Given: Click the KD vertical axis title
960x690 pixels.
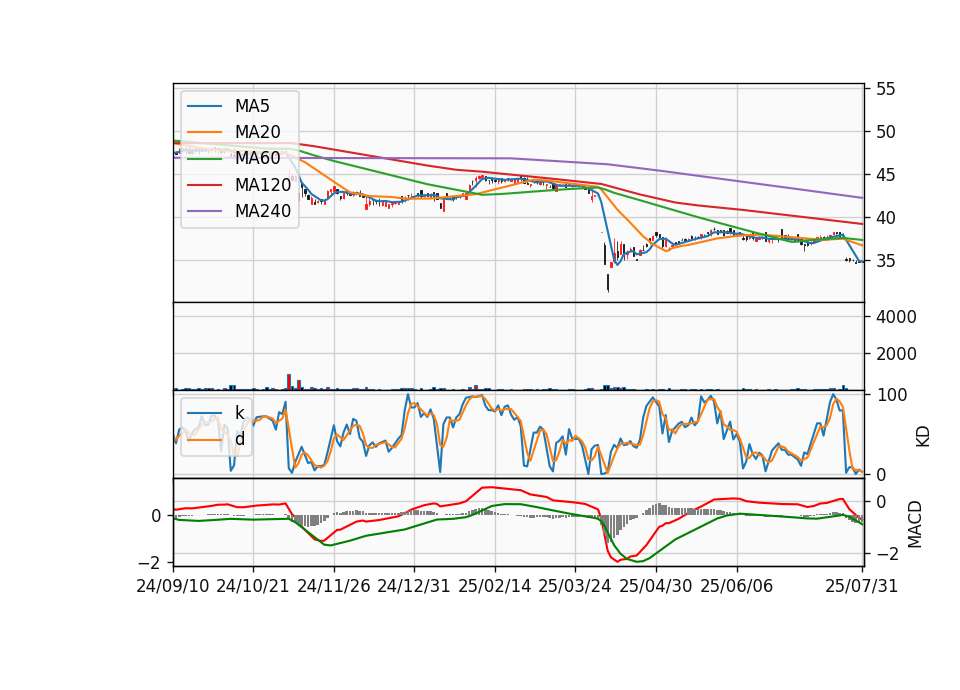Looking at the screenshot, I should pos(922,437).
